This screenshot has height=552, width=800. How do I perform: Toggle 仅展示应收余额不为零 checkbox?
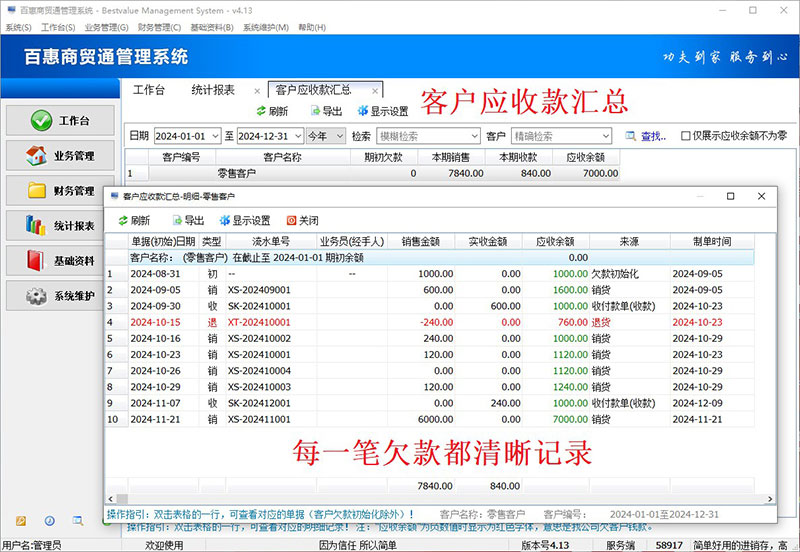[686, 136]
